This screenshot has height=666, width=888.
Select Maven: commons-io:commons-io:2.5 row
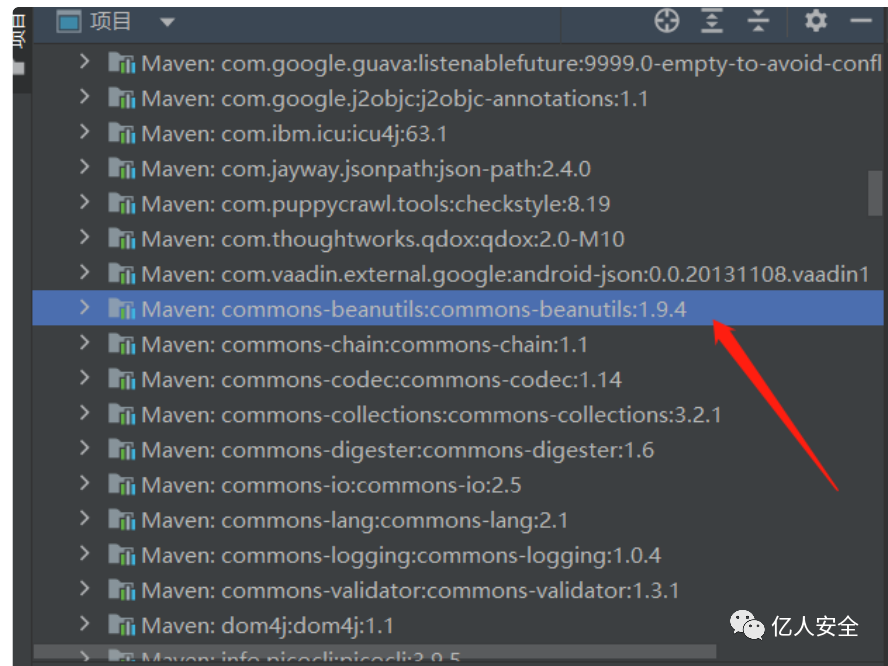pyautogui.click(x=458, y=484)
